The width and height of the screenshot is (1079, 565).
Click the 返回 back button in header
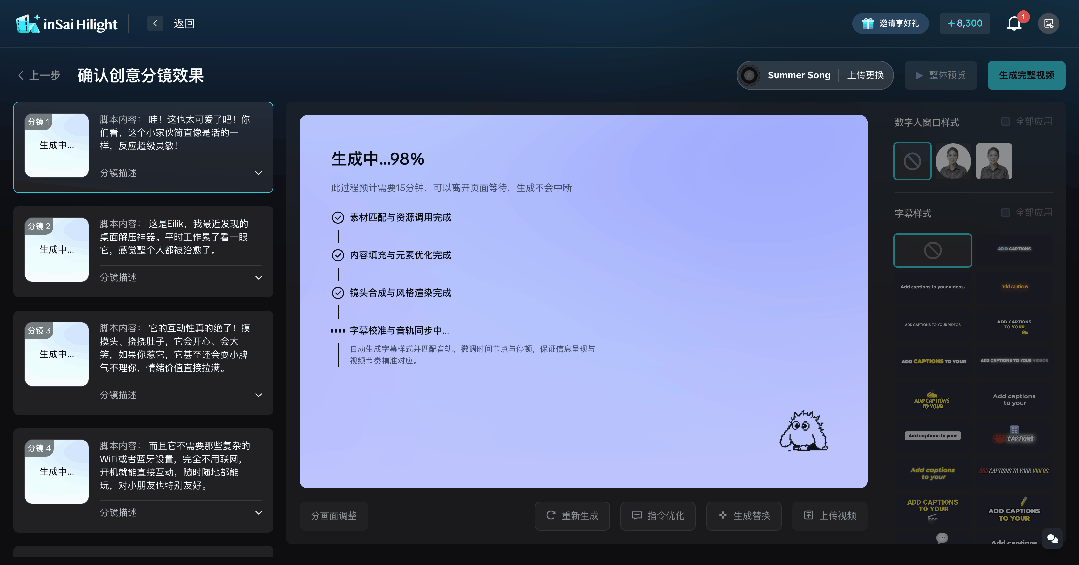(155, 23)
